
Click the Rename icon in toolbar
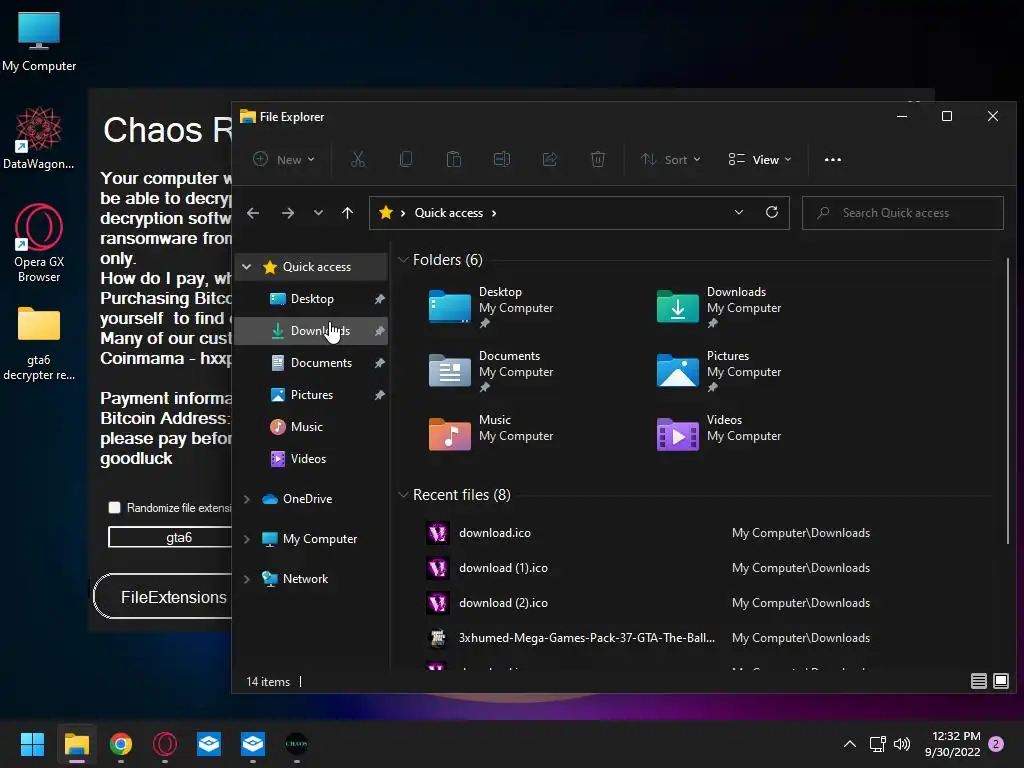point(502,159)
